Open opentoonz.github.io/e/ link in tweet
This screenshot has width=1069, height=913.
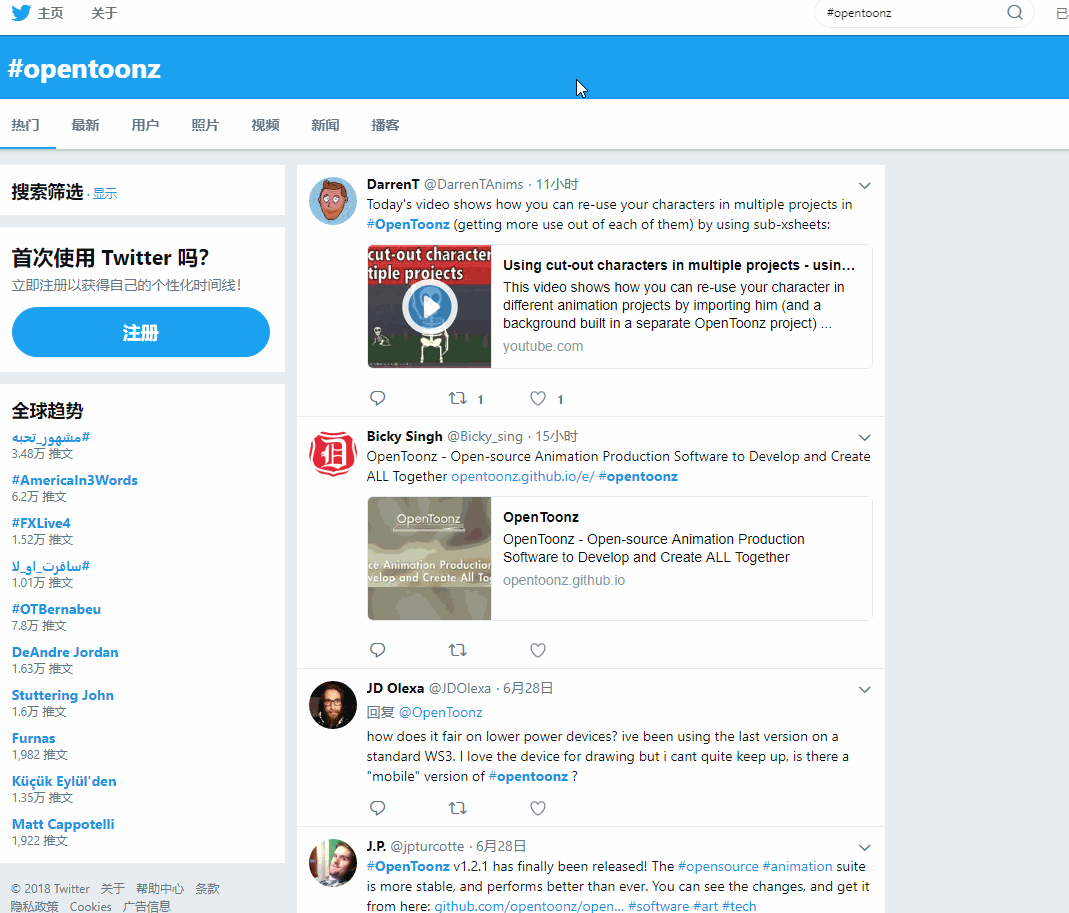[x=522, y=476]
